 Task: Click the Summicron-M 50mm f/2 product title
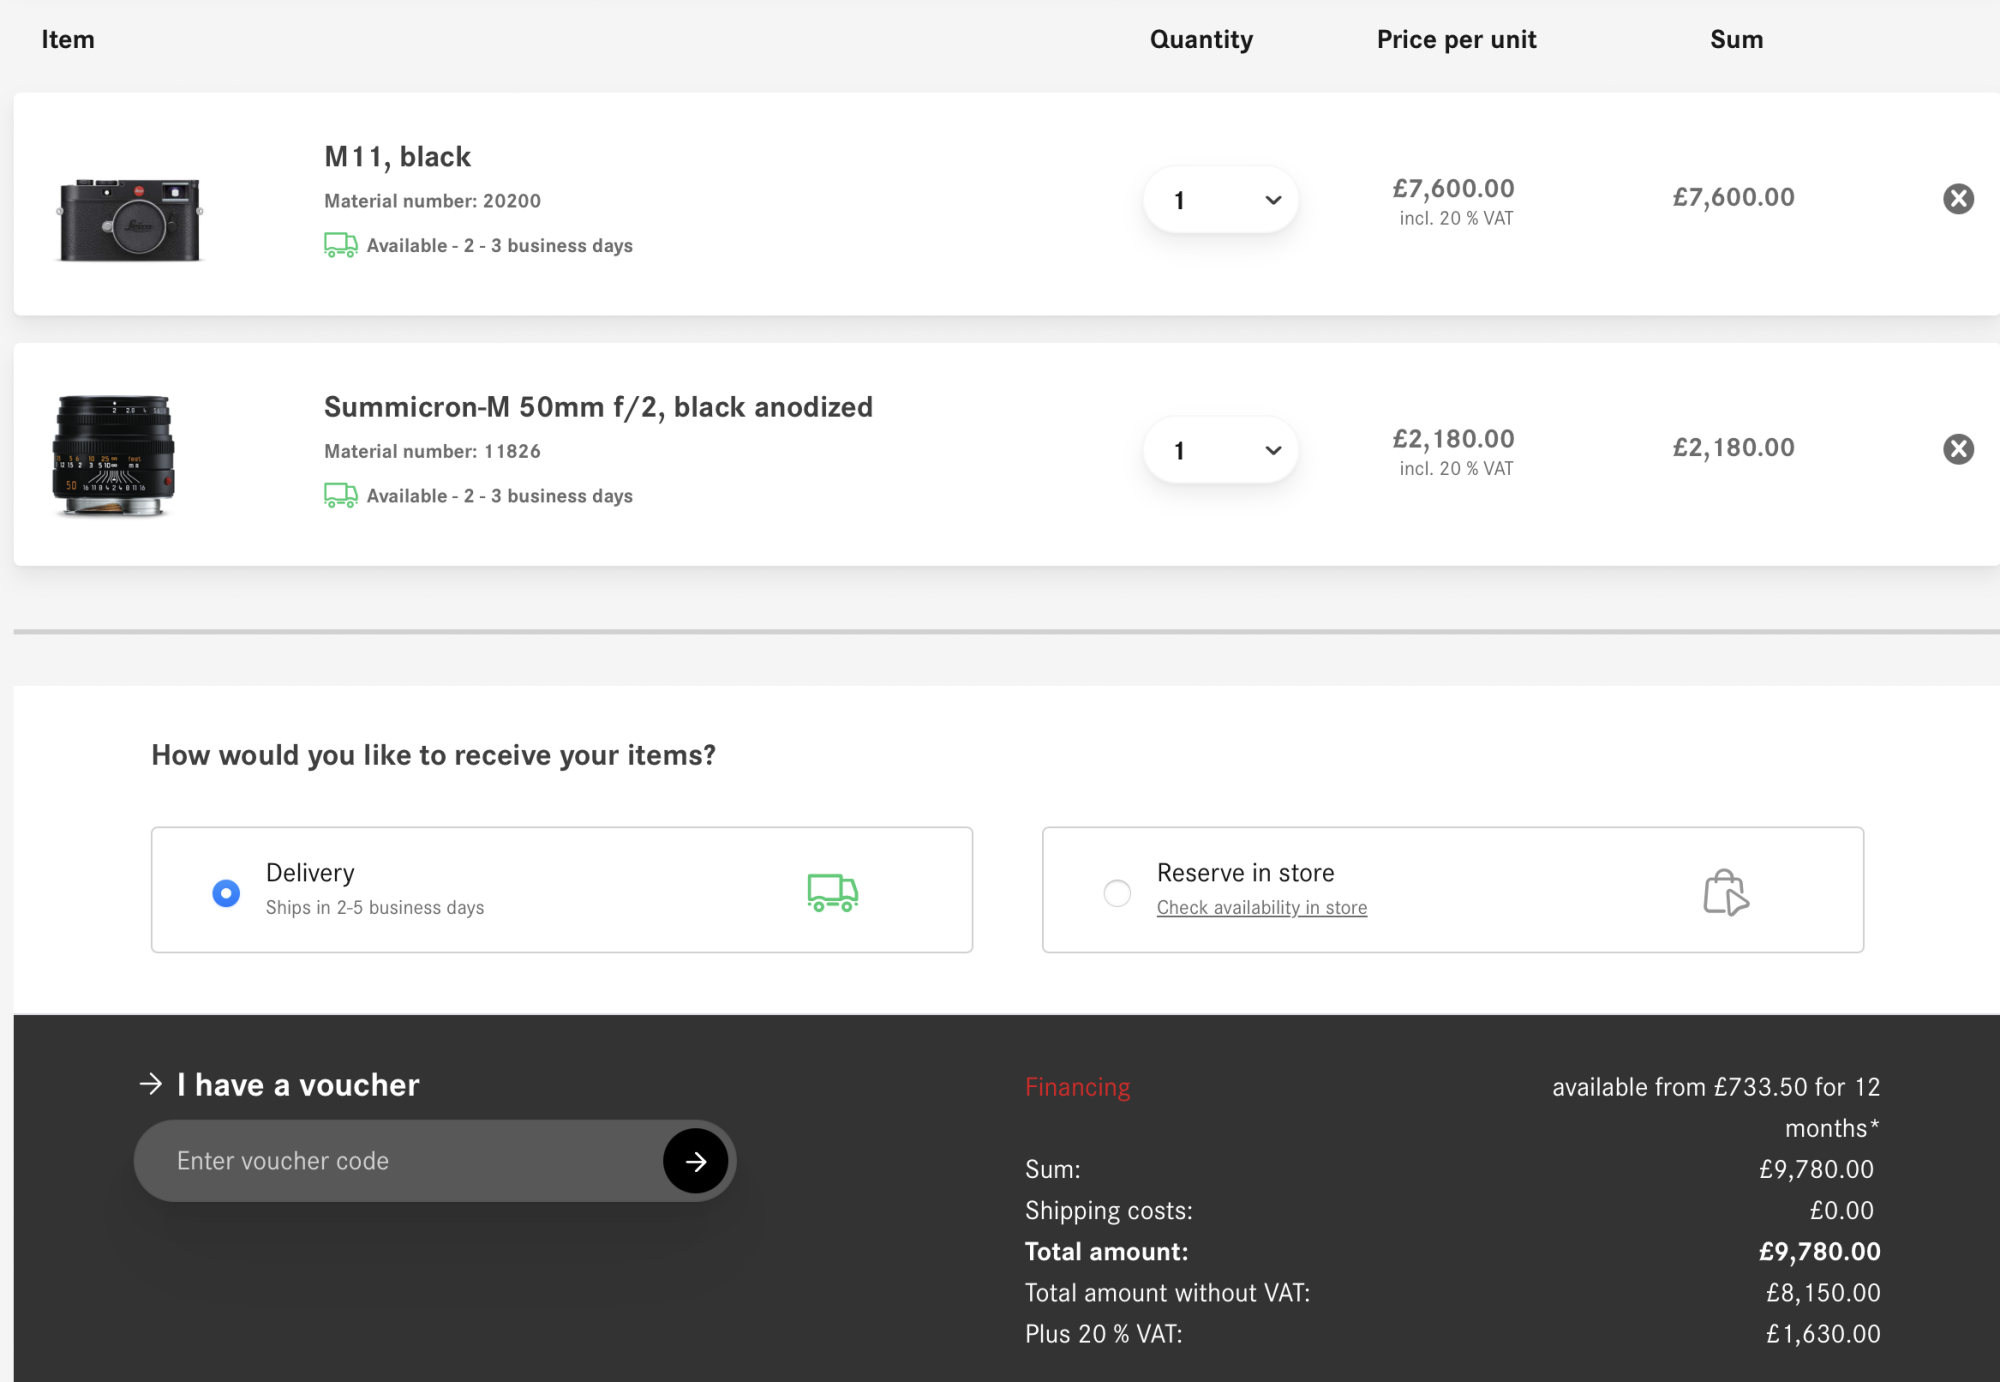pyautogui.click(x=597, y=407)
